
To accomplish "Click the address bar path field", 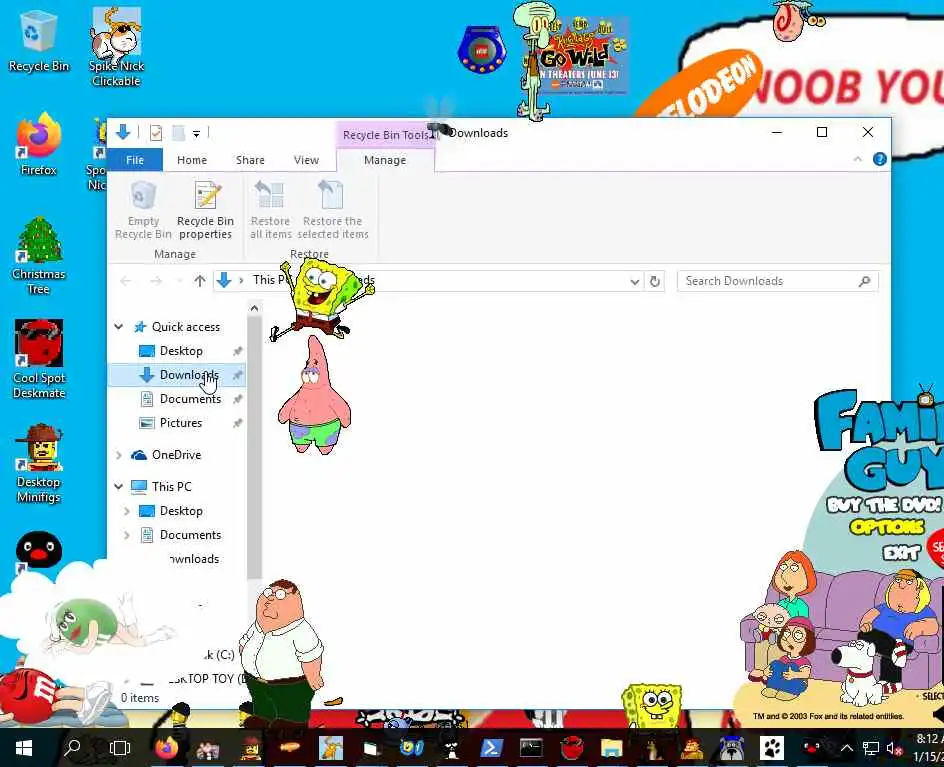I will click(x=439, y=281).
